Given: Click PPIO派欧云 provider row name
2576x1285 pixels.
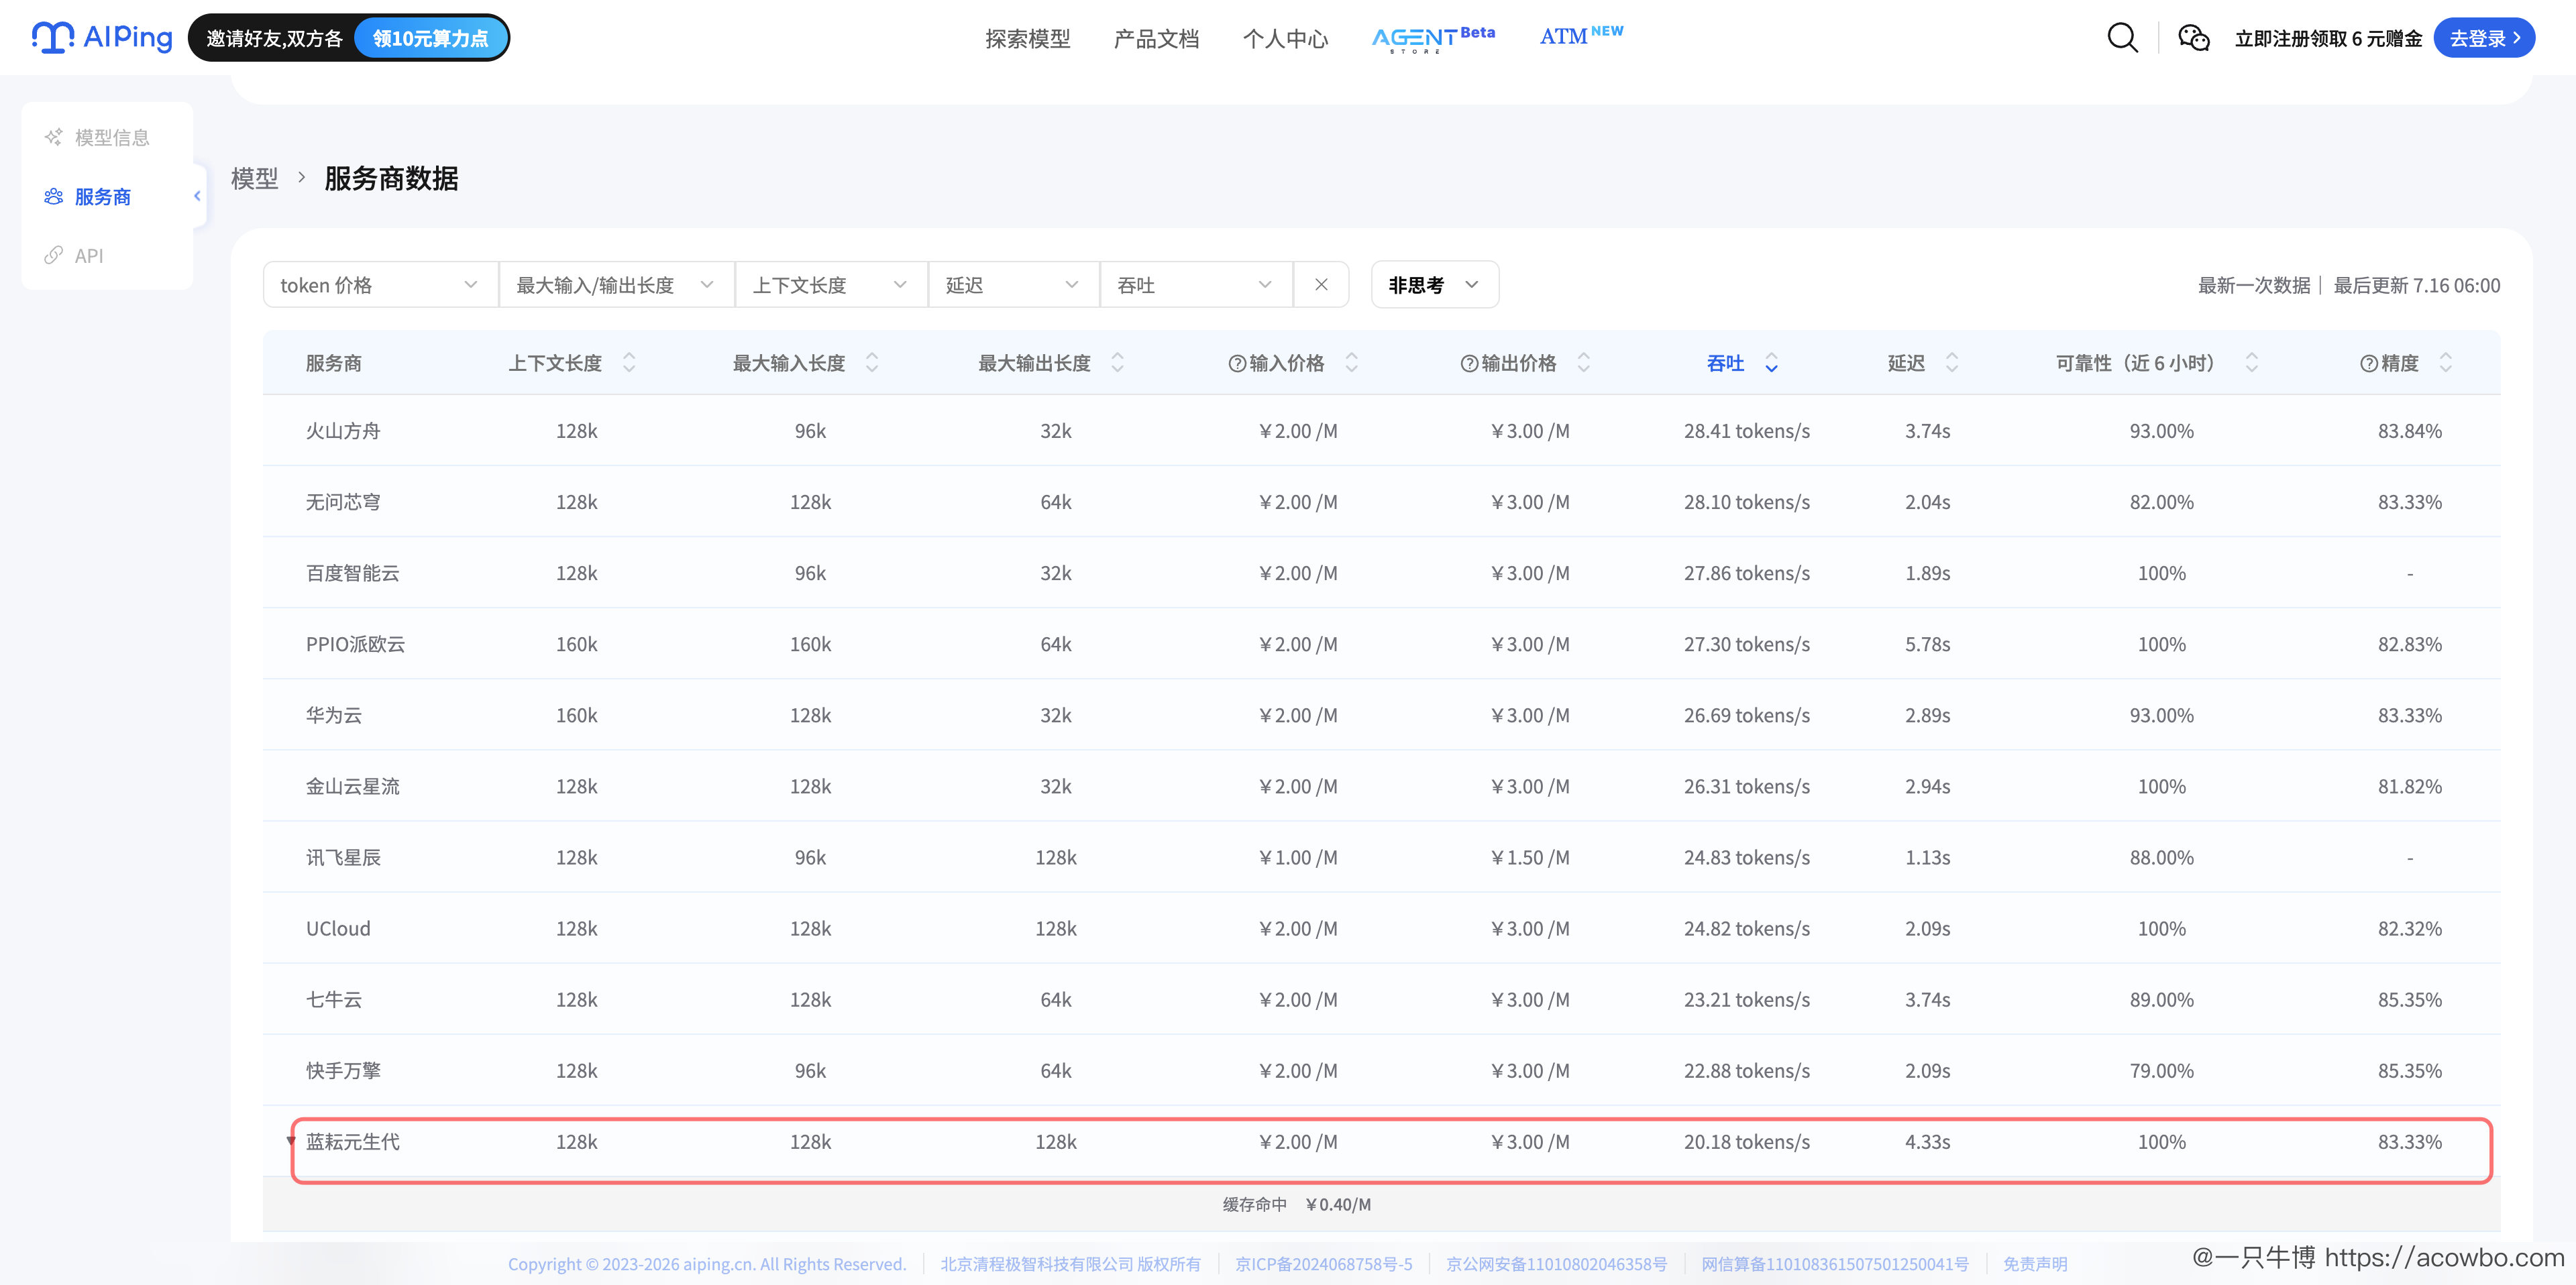Looking at the screenshot, I should click(x=355, y=644).
